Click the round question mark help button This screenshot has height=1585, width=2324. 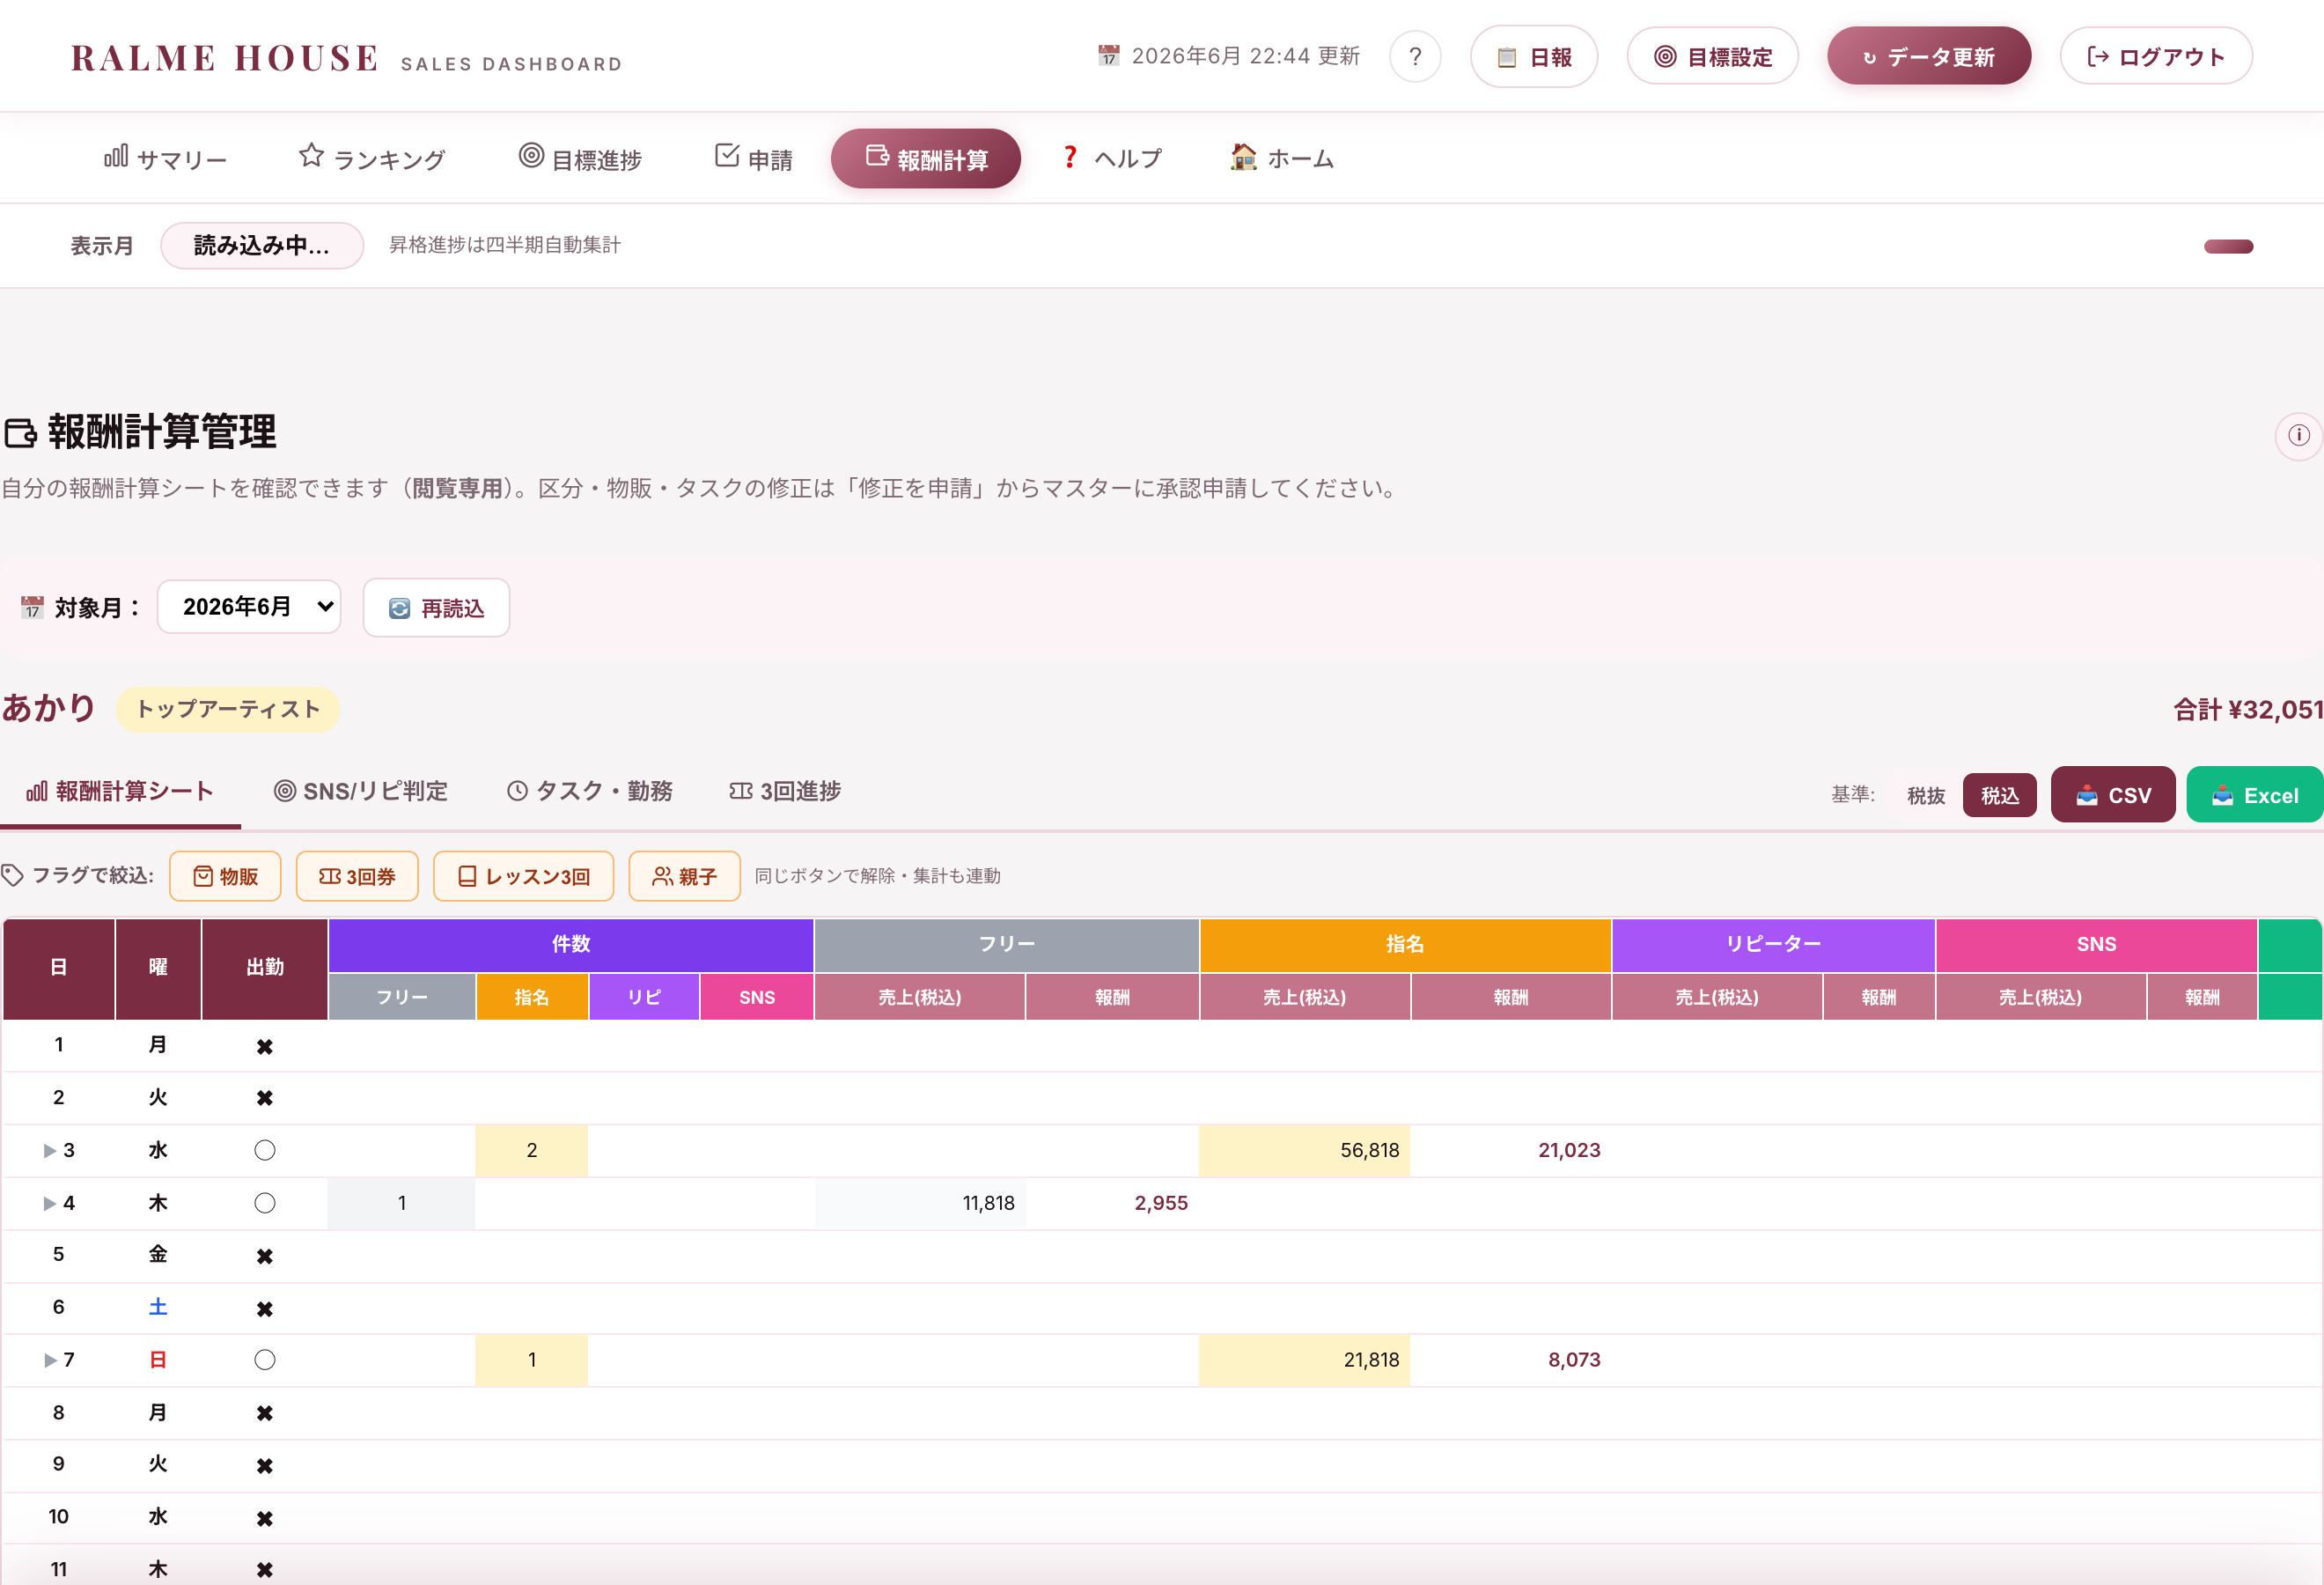click(x=1414, y=57)
